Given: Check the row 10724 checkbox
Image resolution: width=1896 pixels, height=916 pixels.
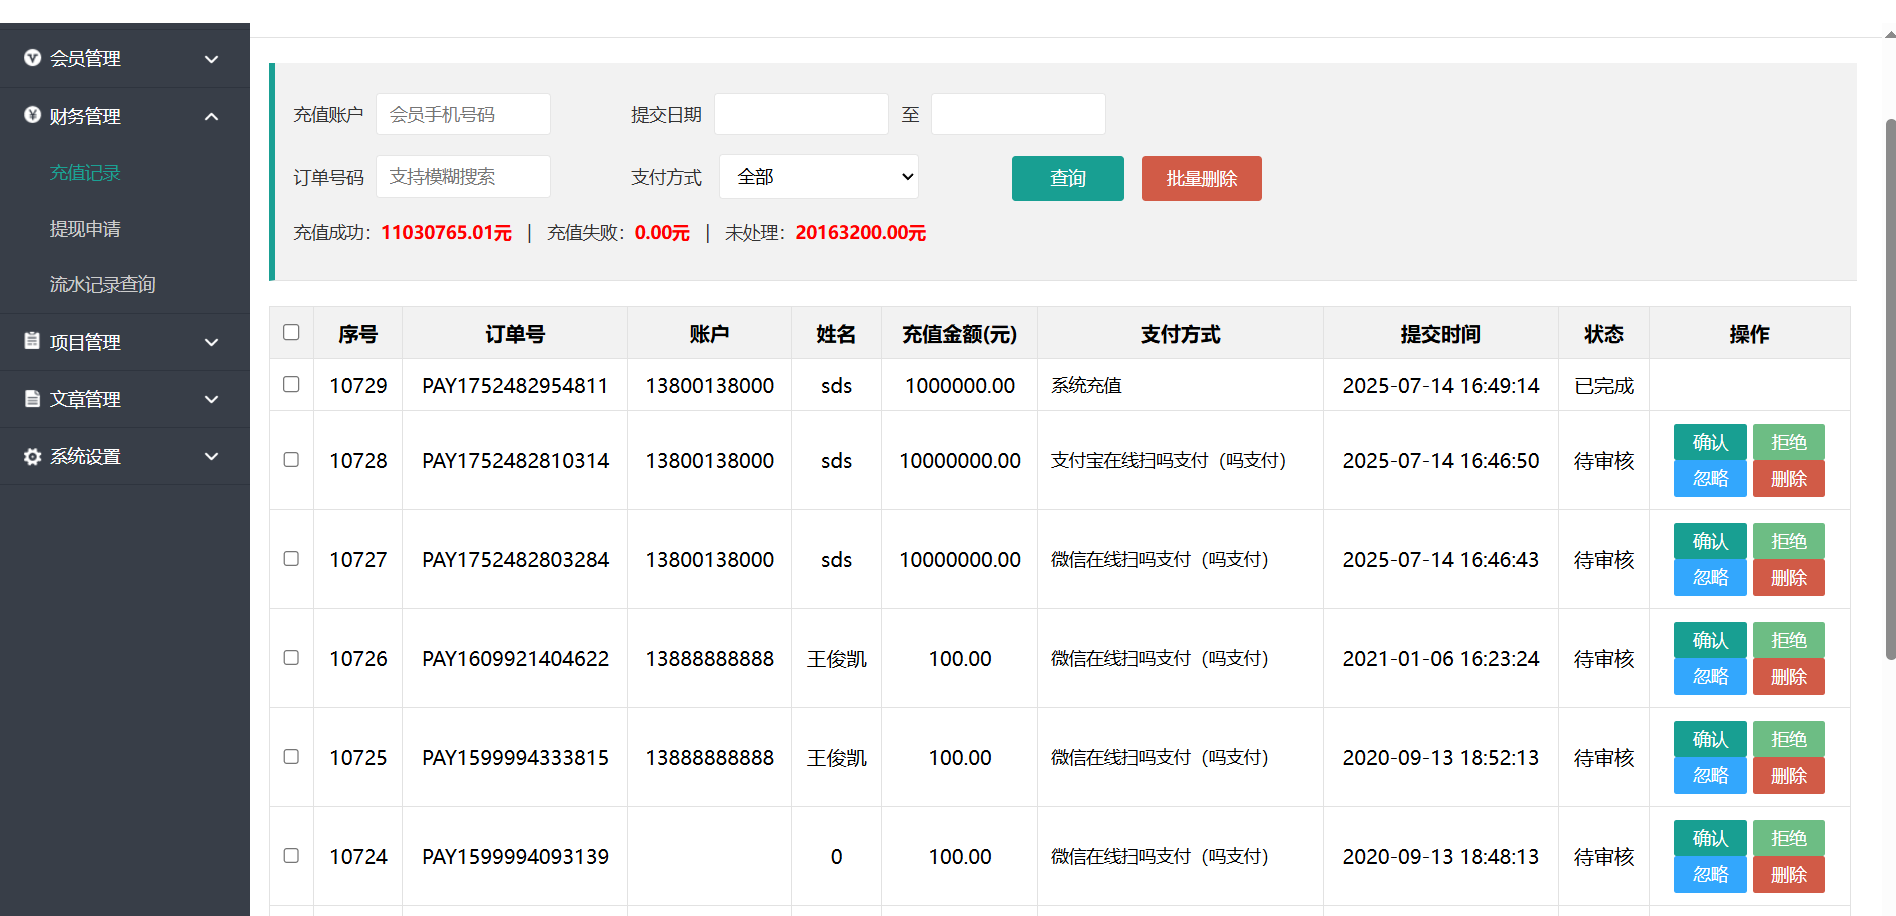Looking at the screenshot, I should point(291,855).
